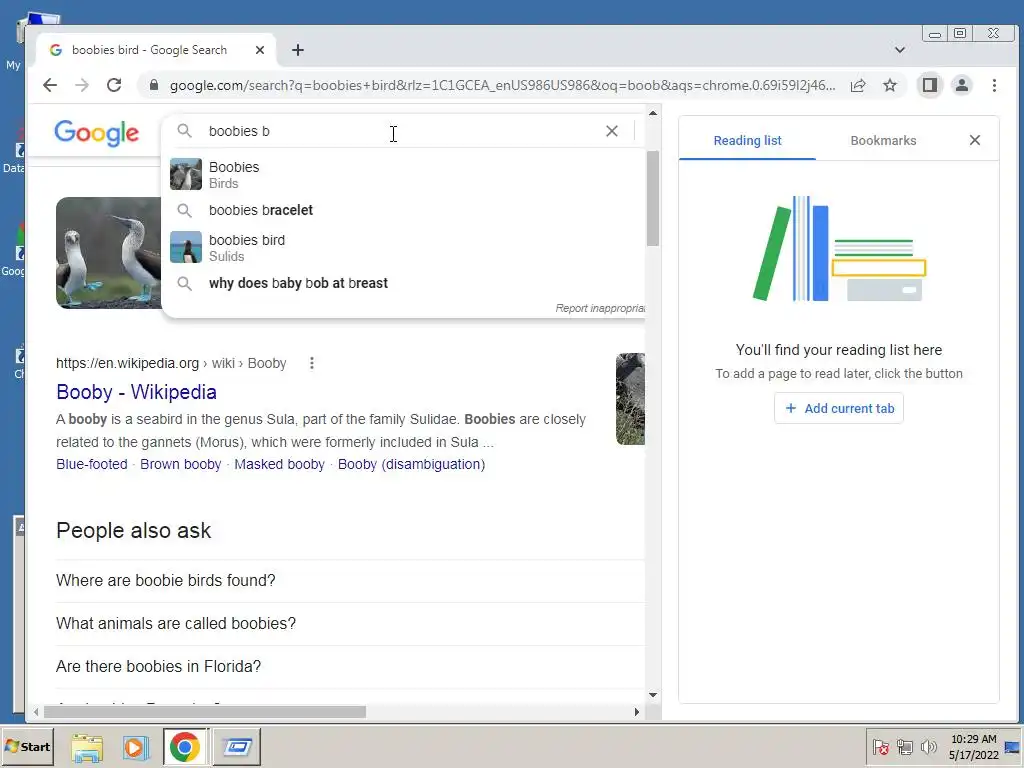Open Windows Explorer from the taskbar
Viewport: 1024px width, 768px height.
(87, 746)
